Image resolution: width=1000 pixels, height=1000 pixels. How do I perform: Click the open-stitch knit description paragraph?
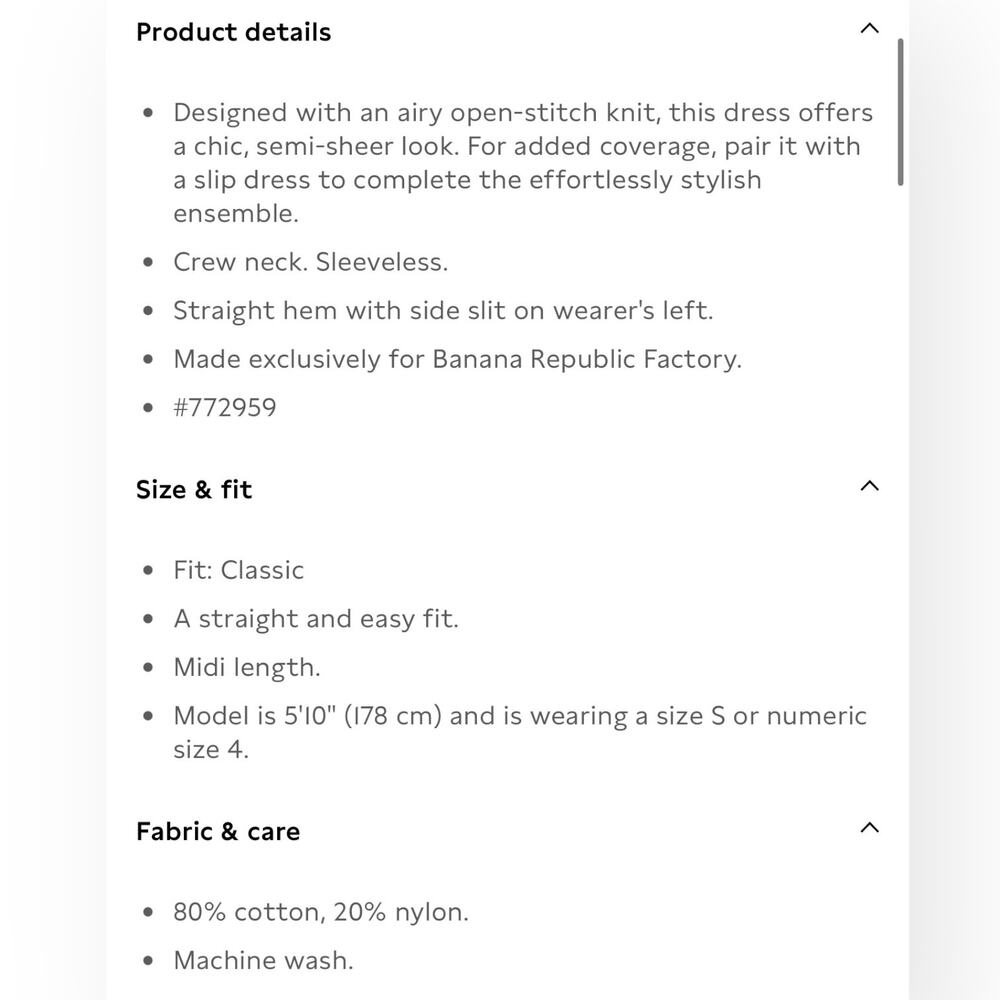click(523, 163)
